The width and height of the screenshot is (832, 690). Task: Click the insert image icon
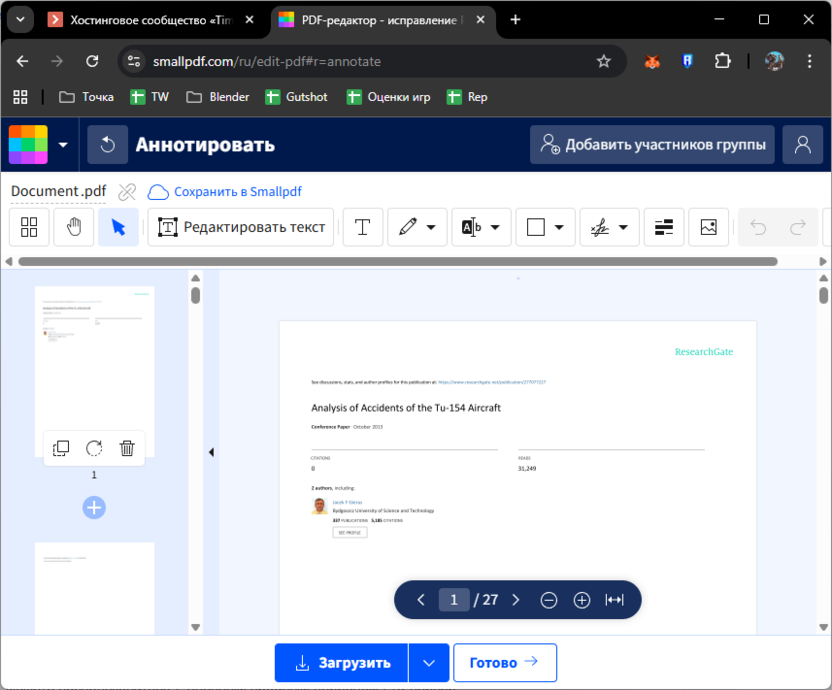pos(708,227)
